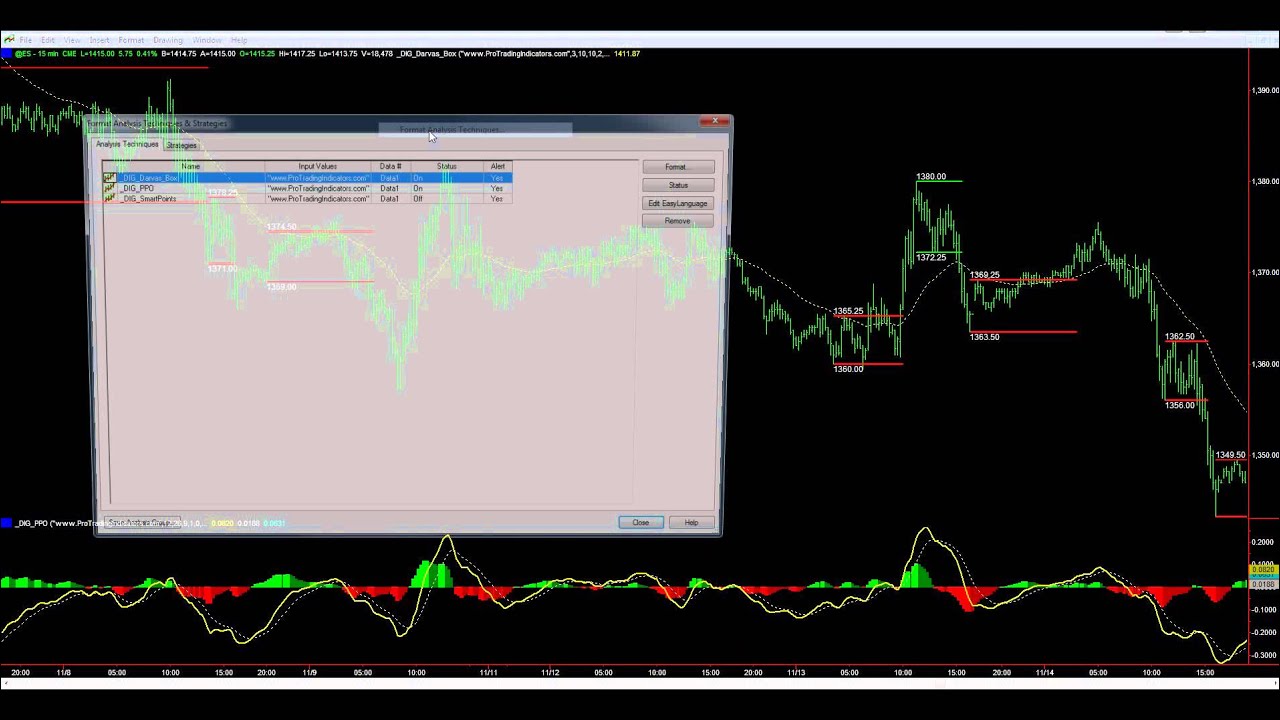
Task: Open the View menu
Action: [72, 40]
